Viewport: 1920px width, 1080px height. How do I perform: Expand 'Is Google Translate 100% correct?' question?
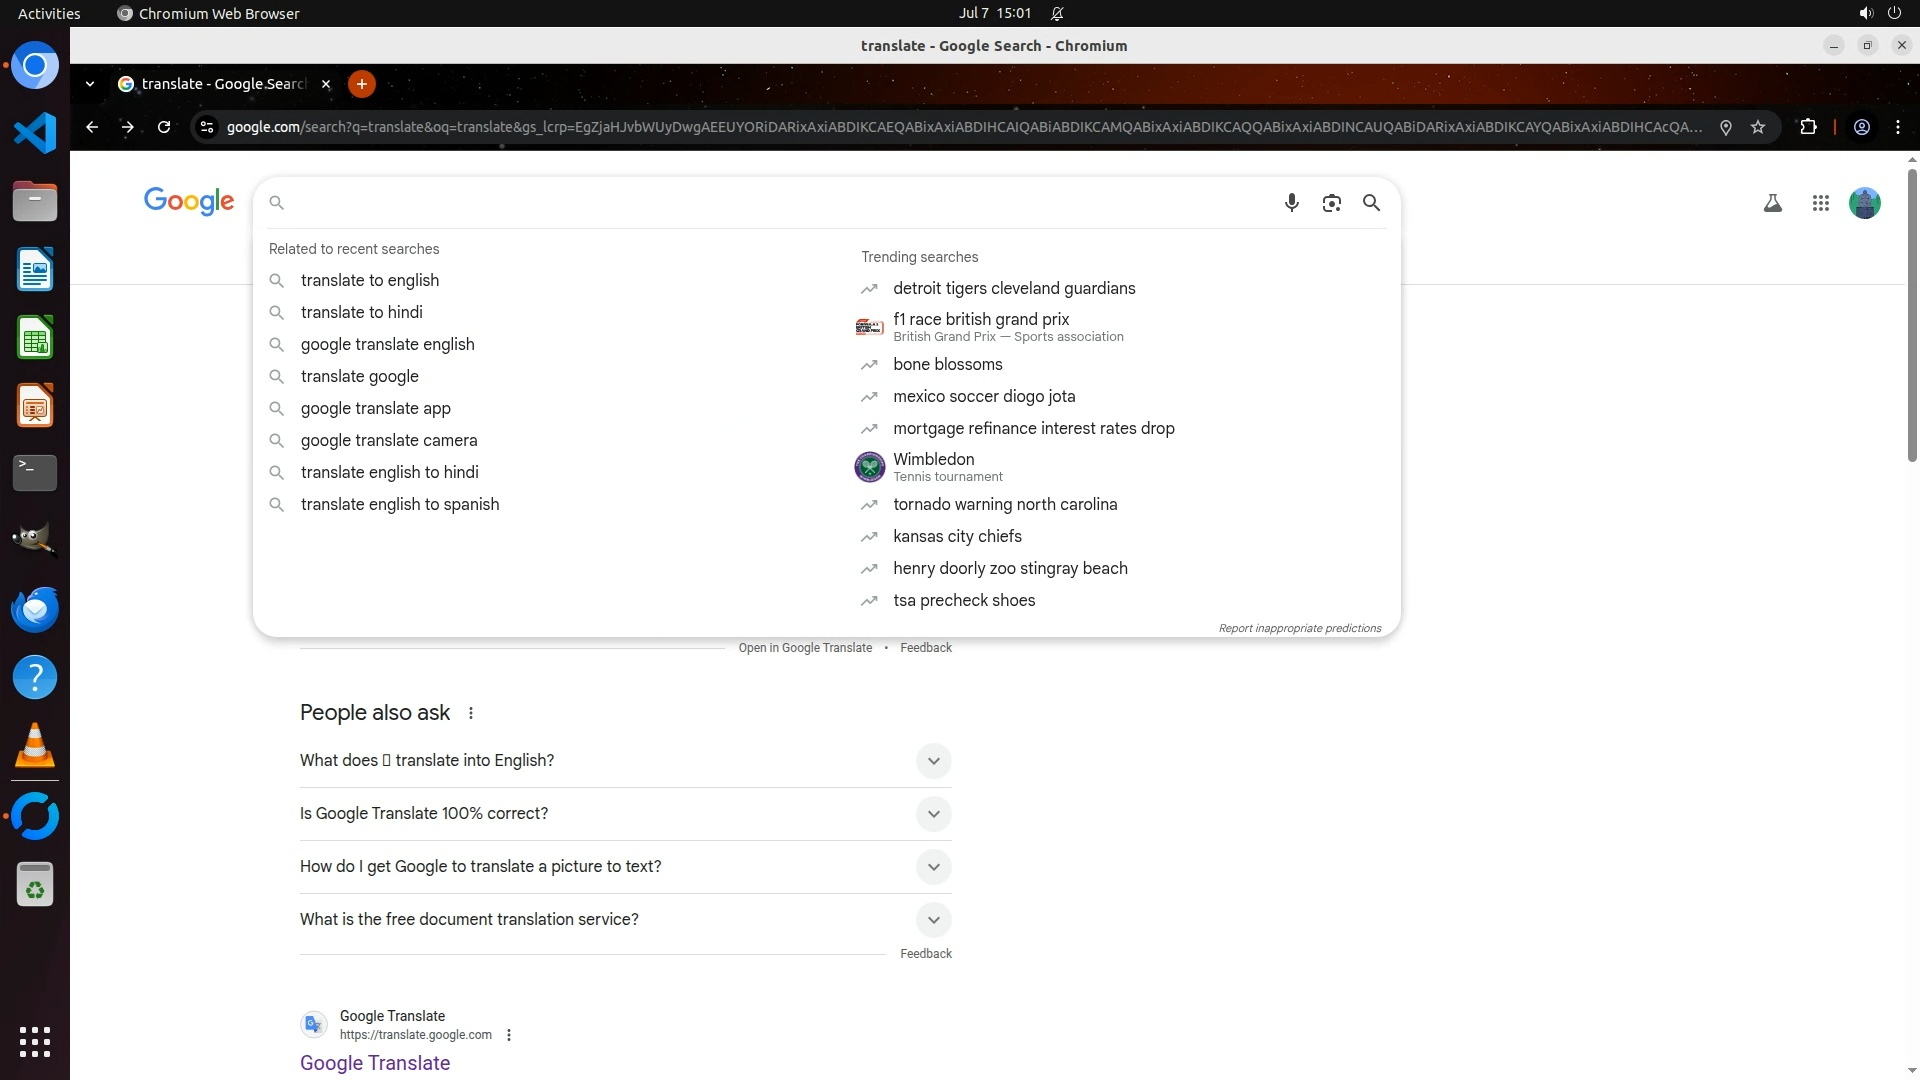pyautogui.click(x=932, y=814)
